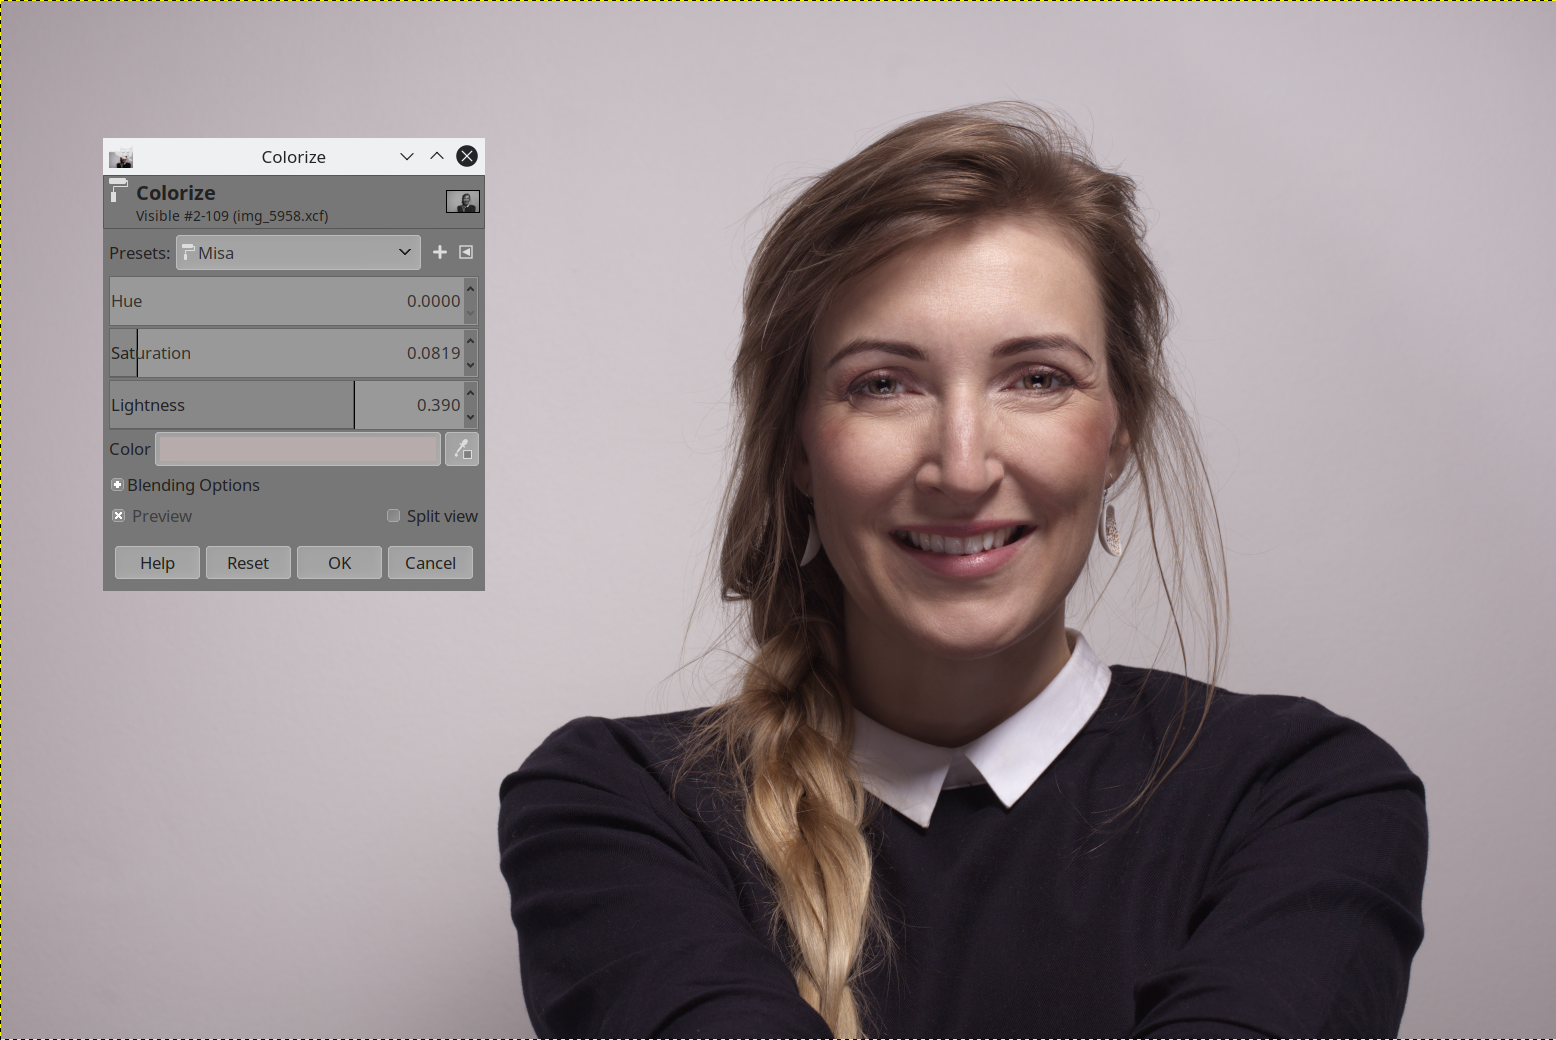
Task: Increase Hue with the up arrow
Action: tap(471, 290)
